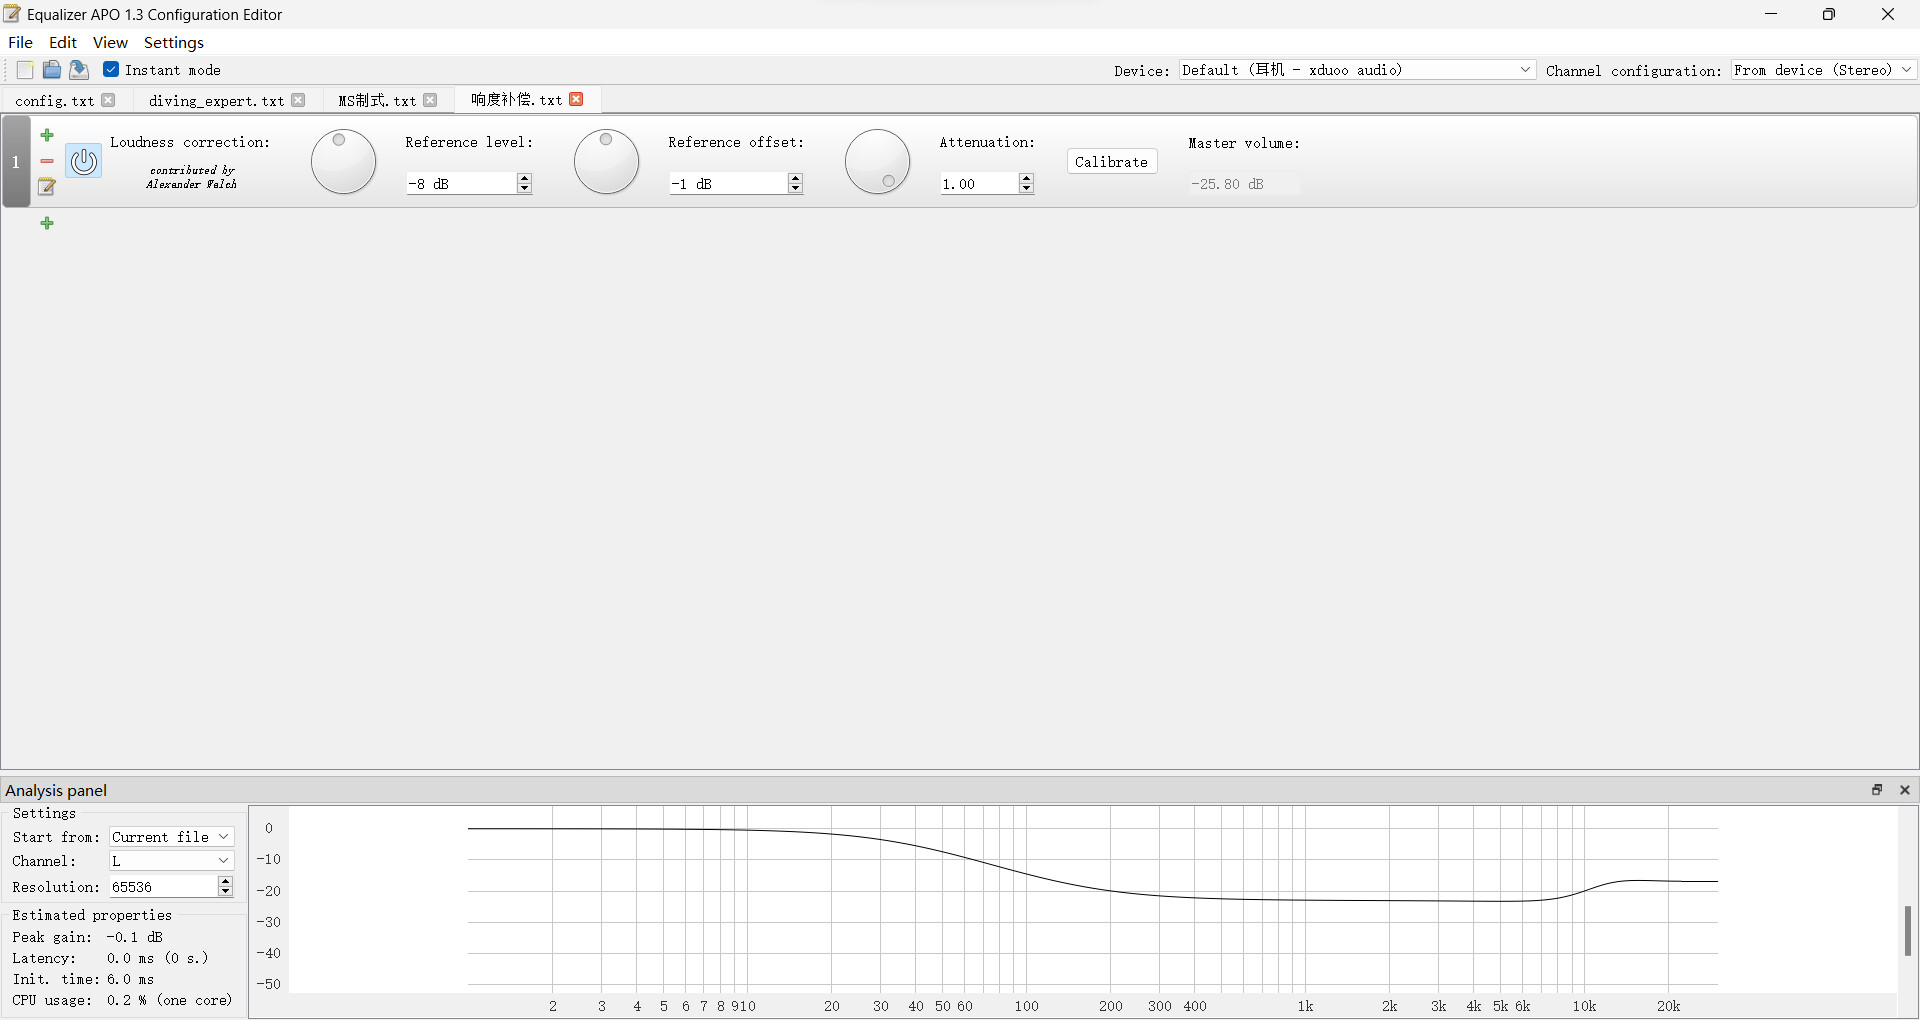
Task: Click the Reference level dial
Action: (343, 162)
